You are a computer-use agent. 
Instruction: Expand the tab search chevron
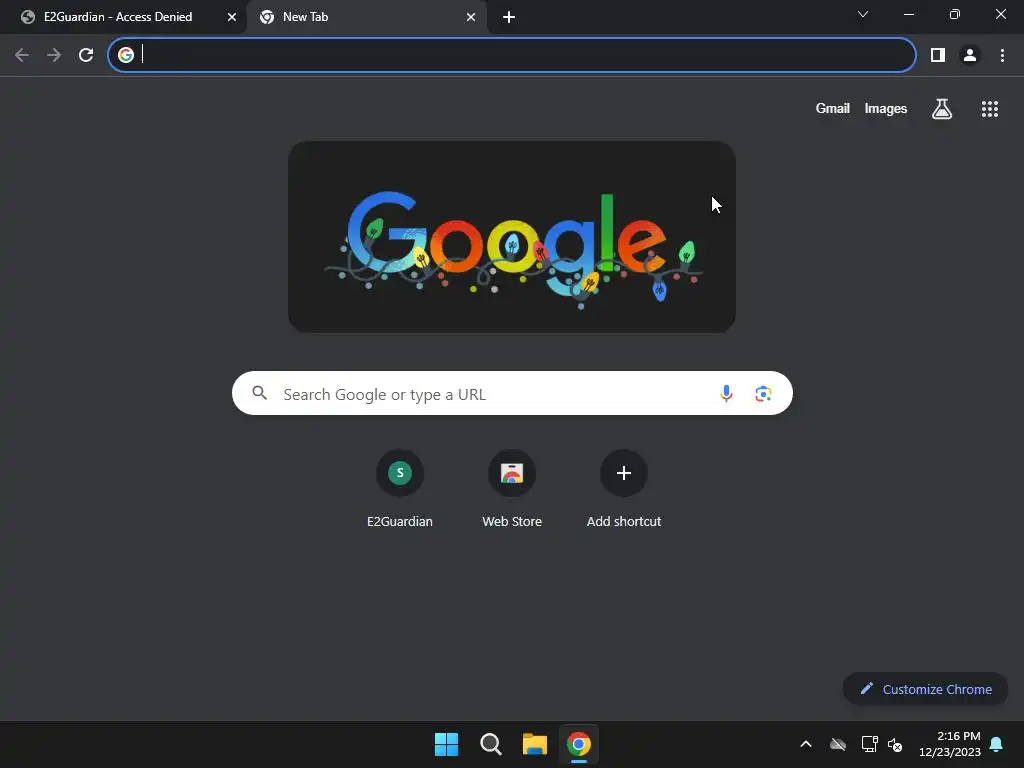tap(863, 14)
